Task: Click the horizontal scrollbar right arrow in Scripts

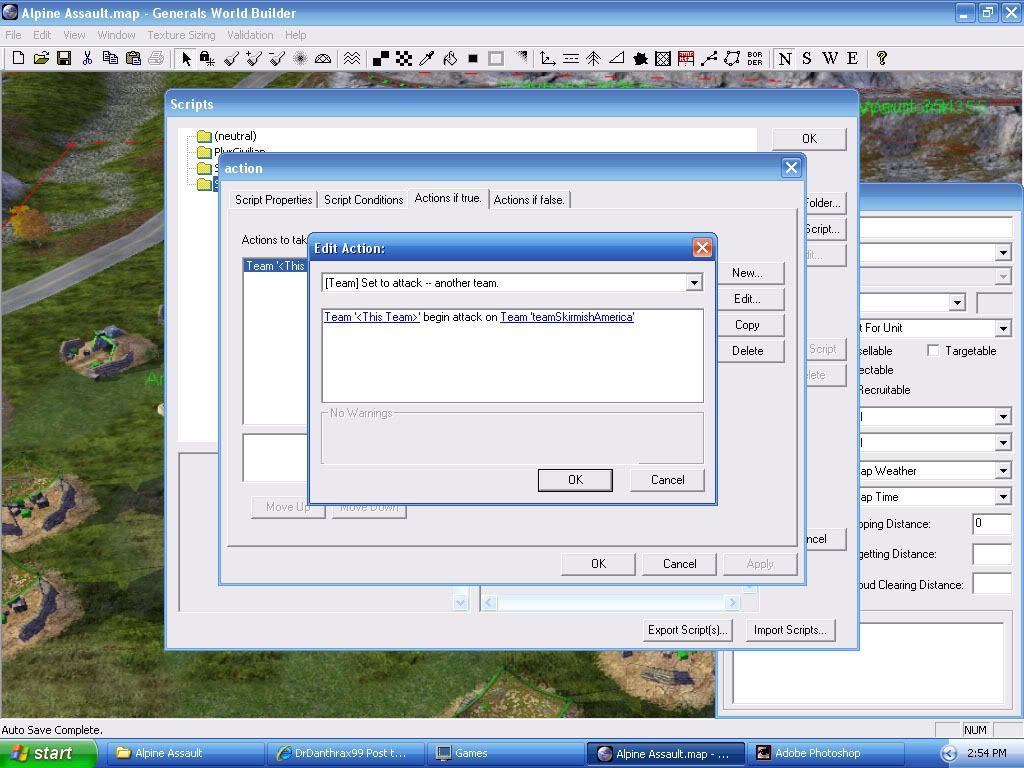Action: click(x=732, y=602)
